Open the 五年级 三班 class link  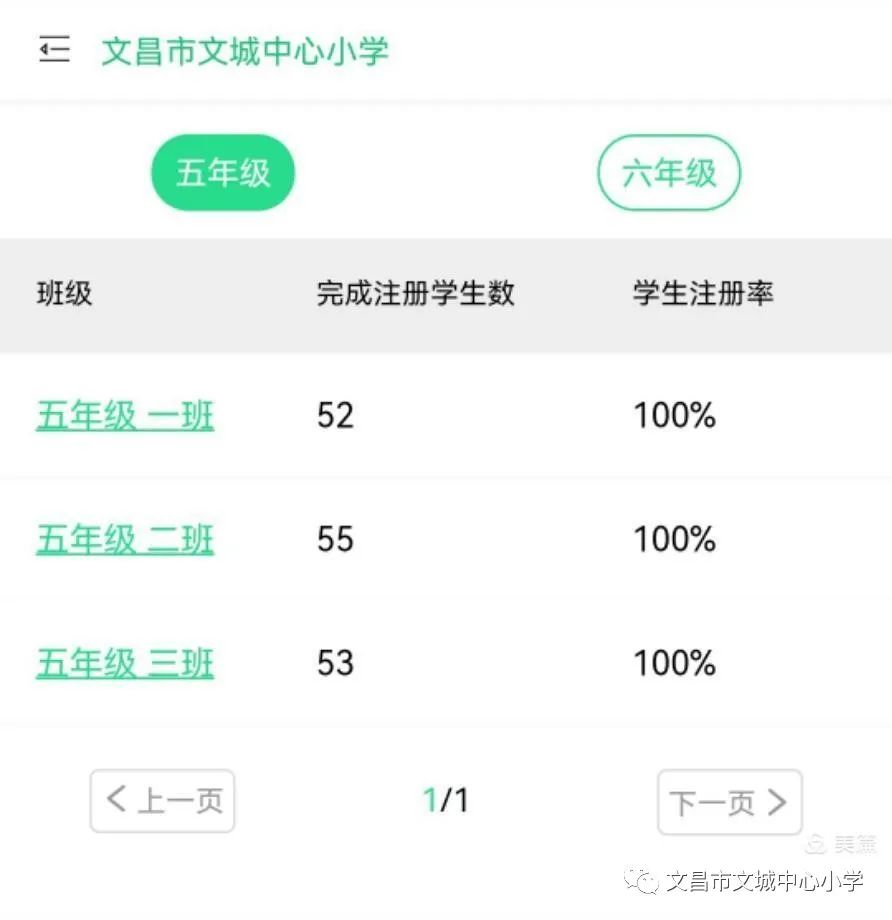tap(125, 664)
